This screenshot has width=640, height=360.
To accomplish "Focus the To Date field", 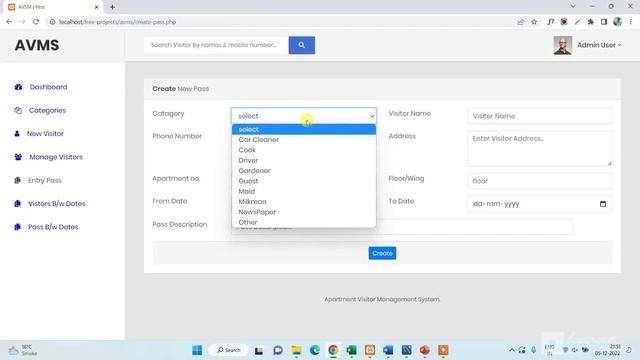I will (x=540, y=204).
